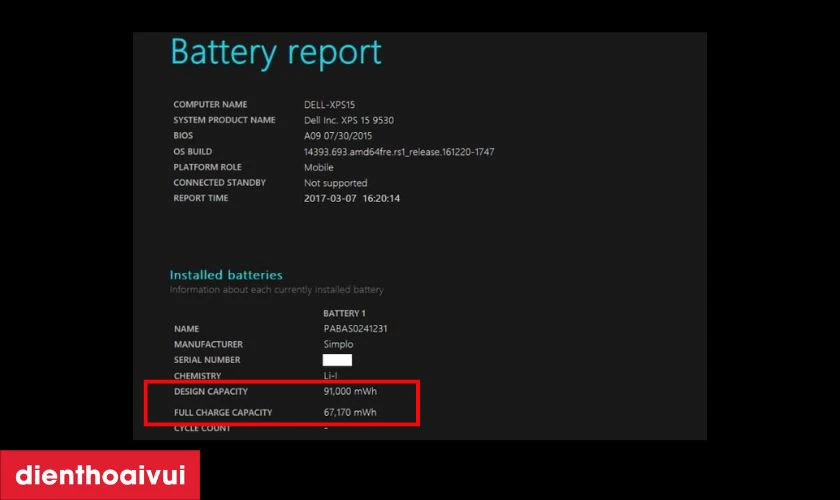This screenshot has height=500, width=840.
Task: Click the MANUFACTURER row label
Action: point(208,345)
